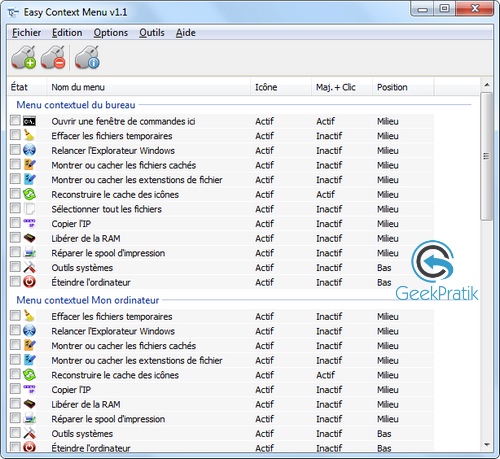Click the extensions de fichier icon in bureau section
Image resolution: width=500 pixels, height=459 pixels.
tap(29, 180)
